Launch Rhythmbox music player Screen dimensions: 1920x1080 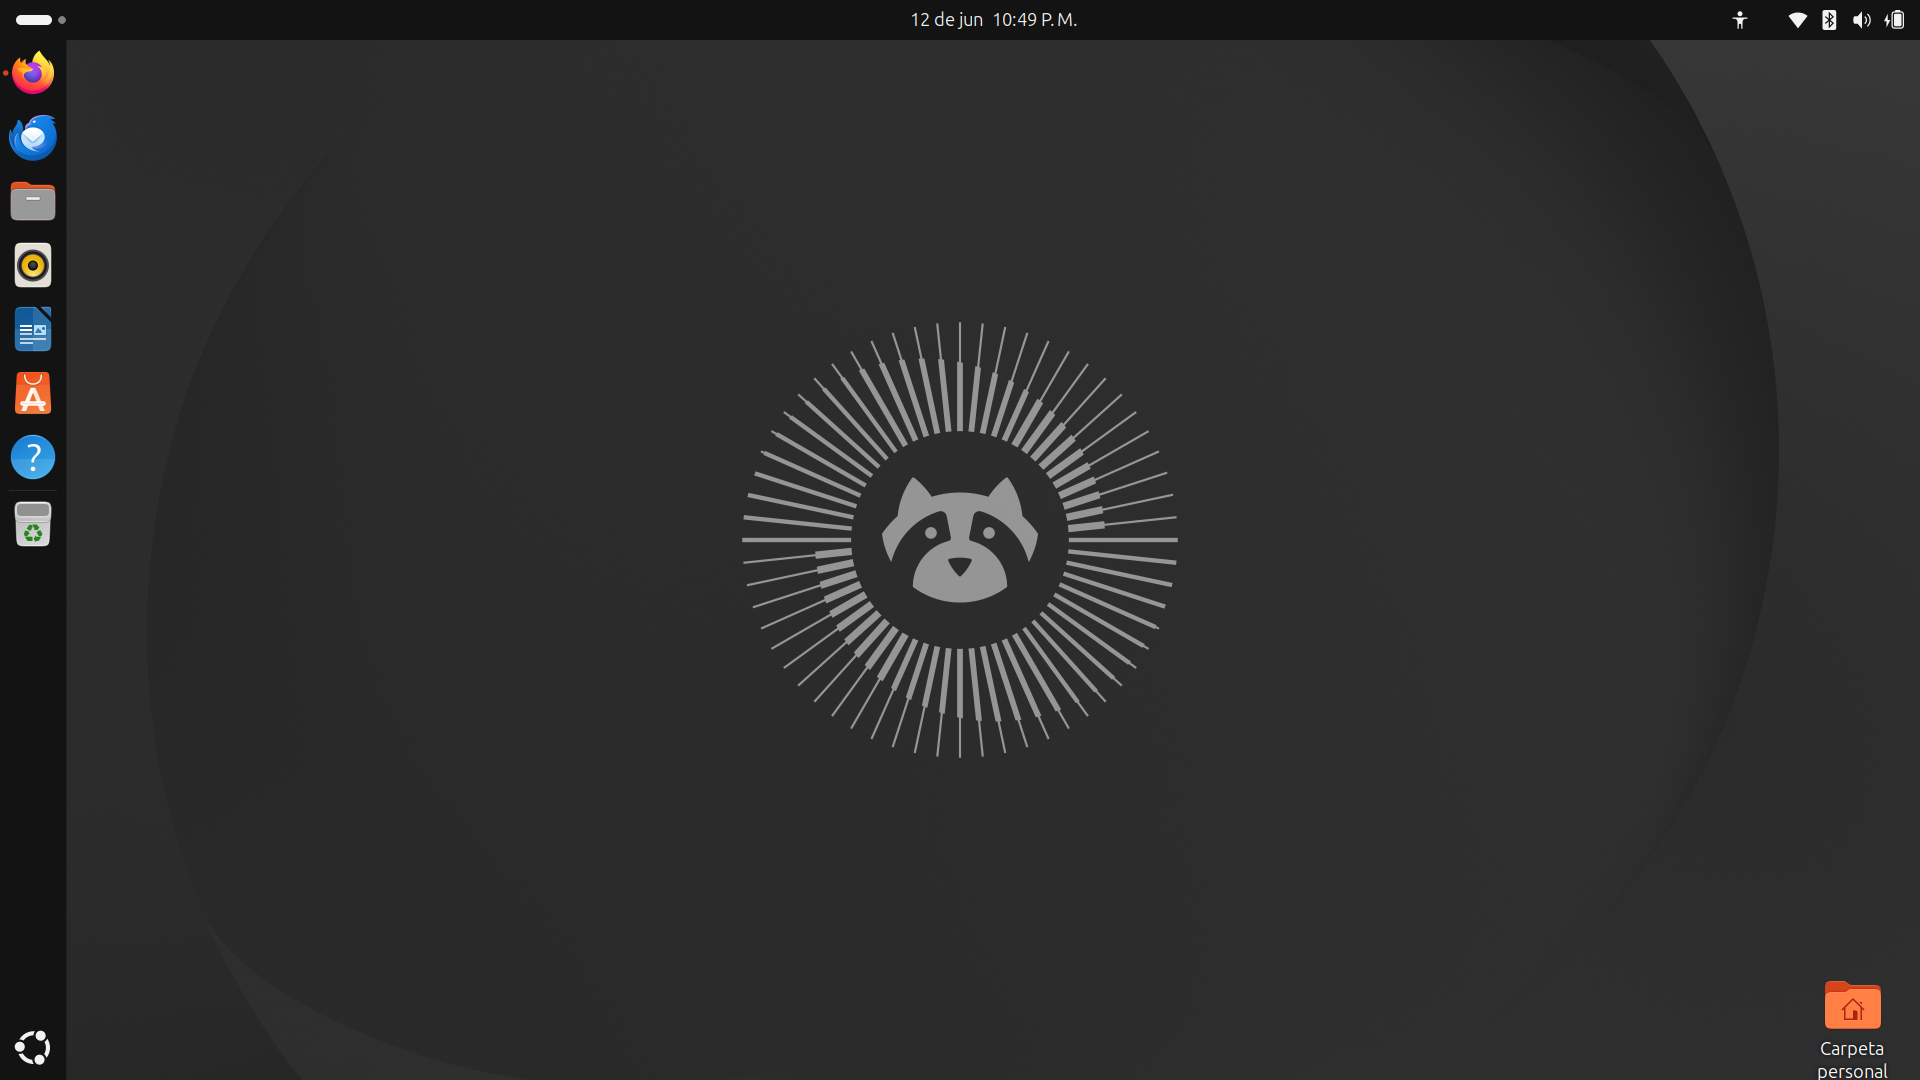(33, 265)
